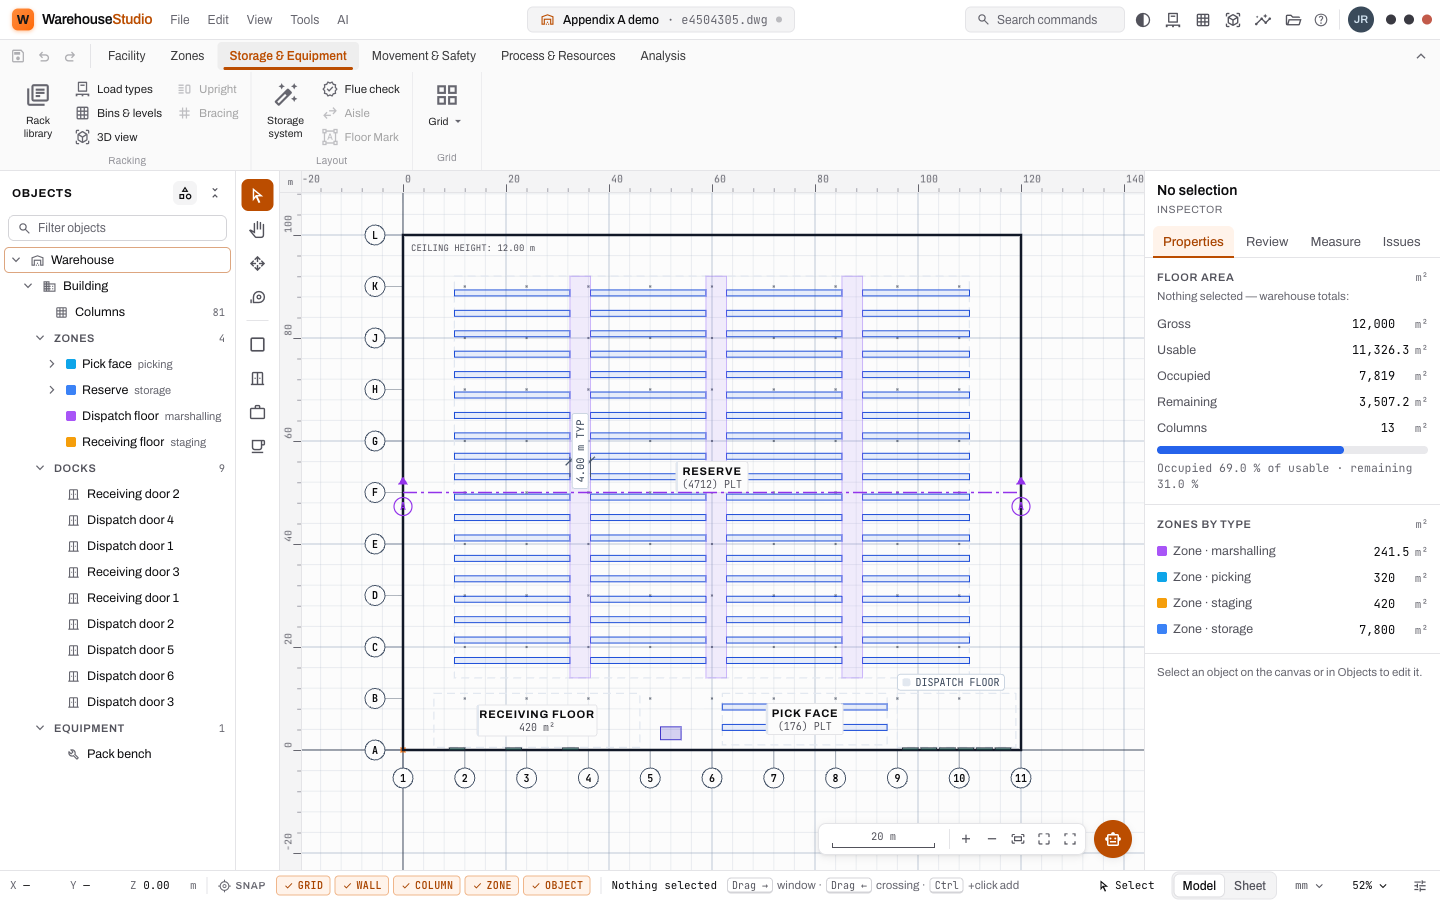Toggle the OBJECT snap option
Viewport: 1440px width, 900px height.
[x=557, y=886]
